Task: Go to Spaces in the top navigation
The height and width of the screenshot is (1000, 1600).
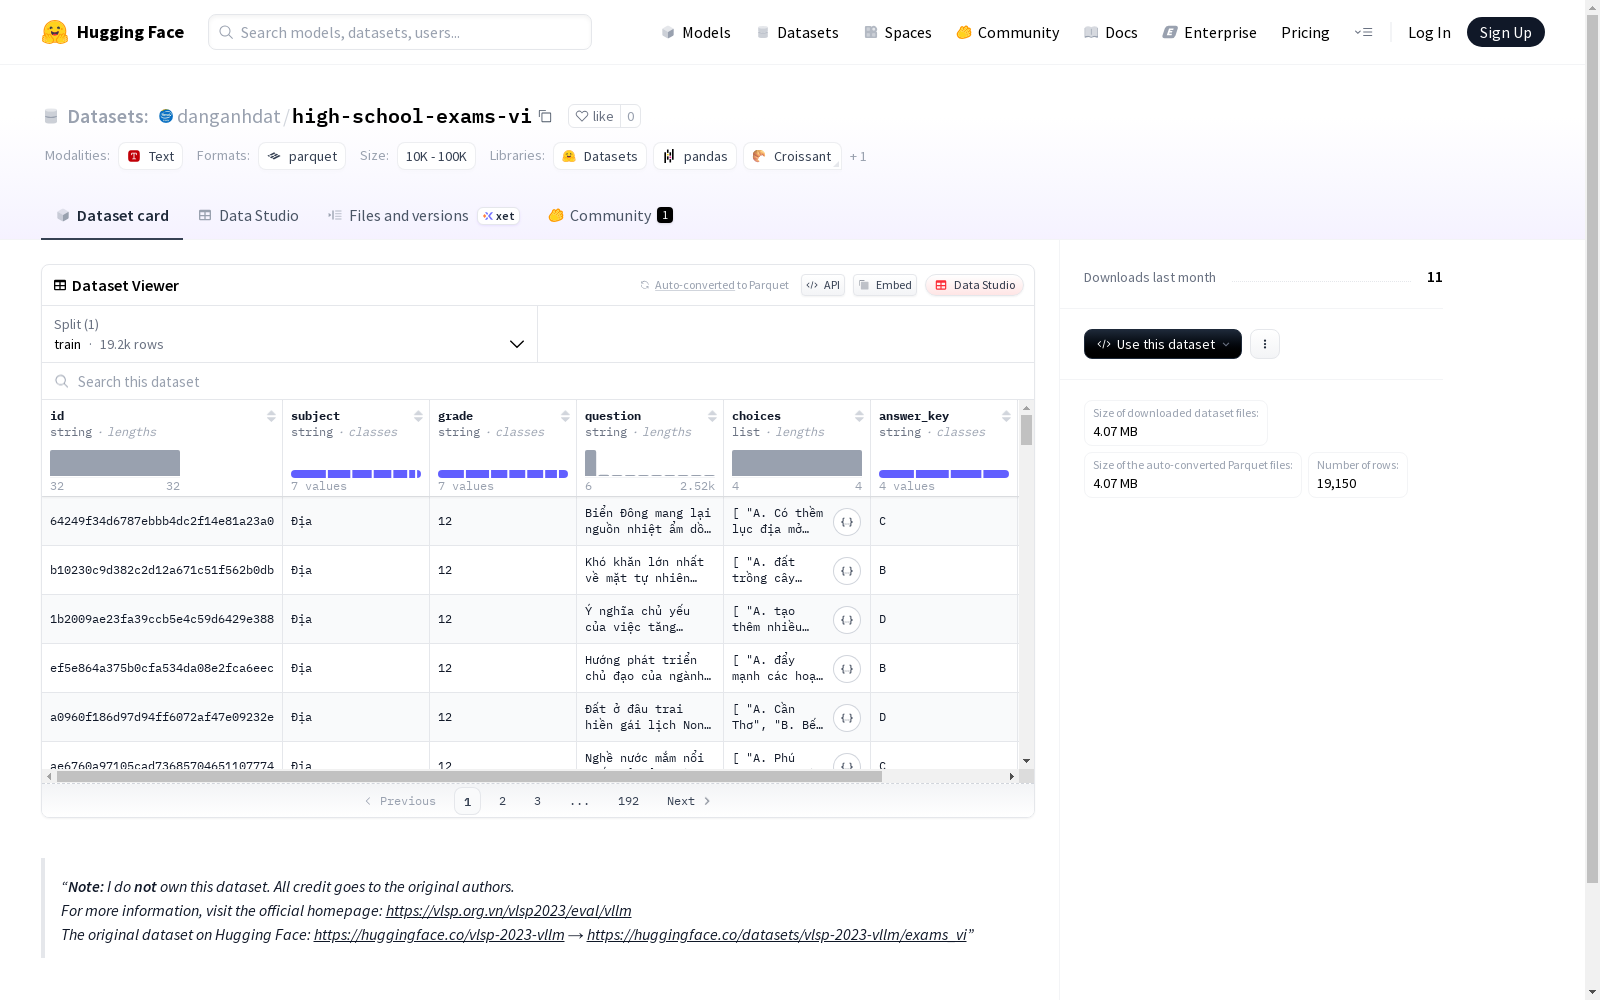Action: [x=897, y=32]
